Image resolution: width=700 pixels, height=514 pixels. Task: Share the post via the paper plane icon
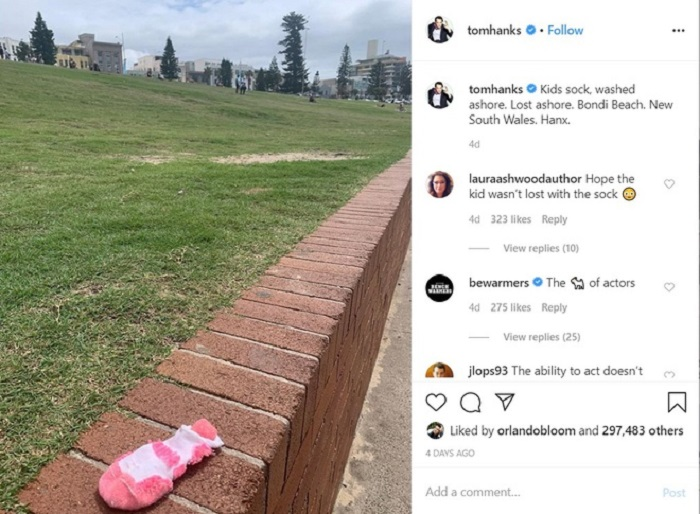click(x=505, y=401)
